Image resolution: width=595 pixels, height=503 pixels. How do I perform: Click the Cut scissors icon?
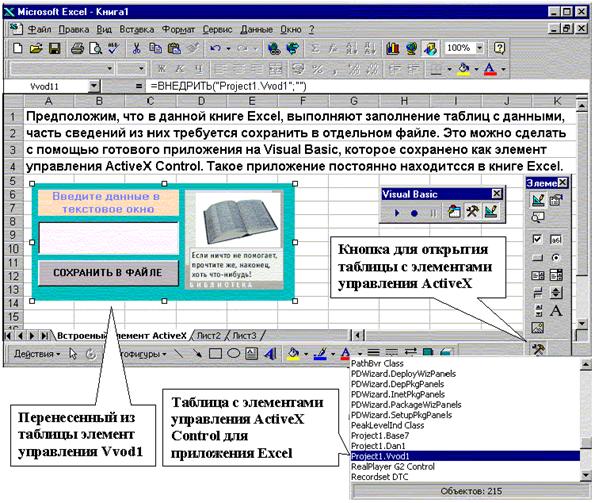[137, 48]
